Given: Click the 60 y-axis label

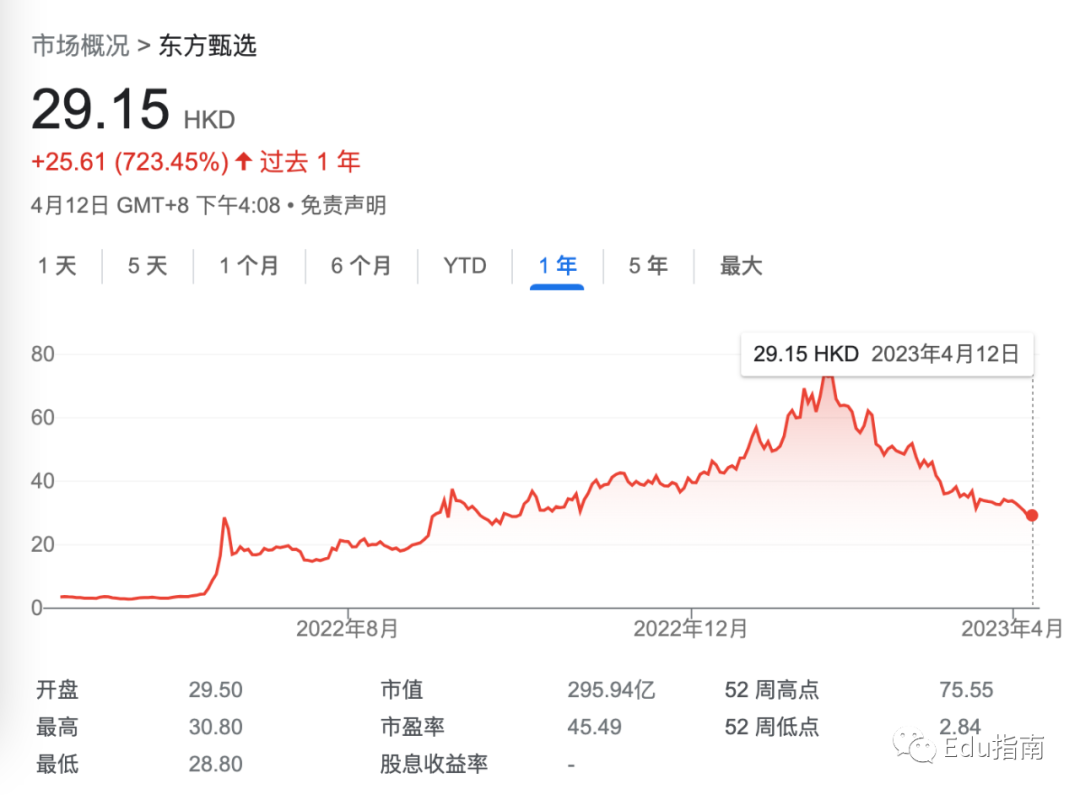Looking at the screenshot, I should (43, 417).
